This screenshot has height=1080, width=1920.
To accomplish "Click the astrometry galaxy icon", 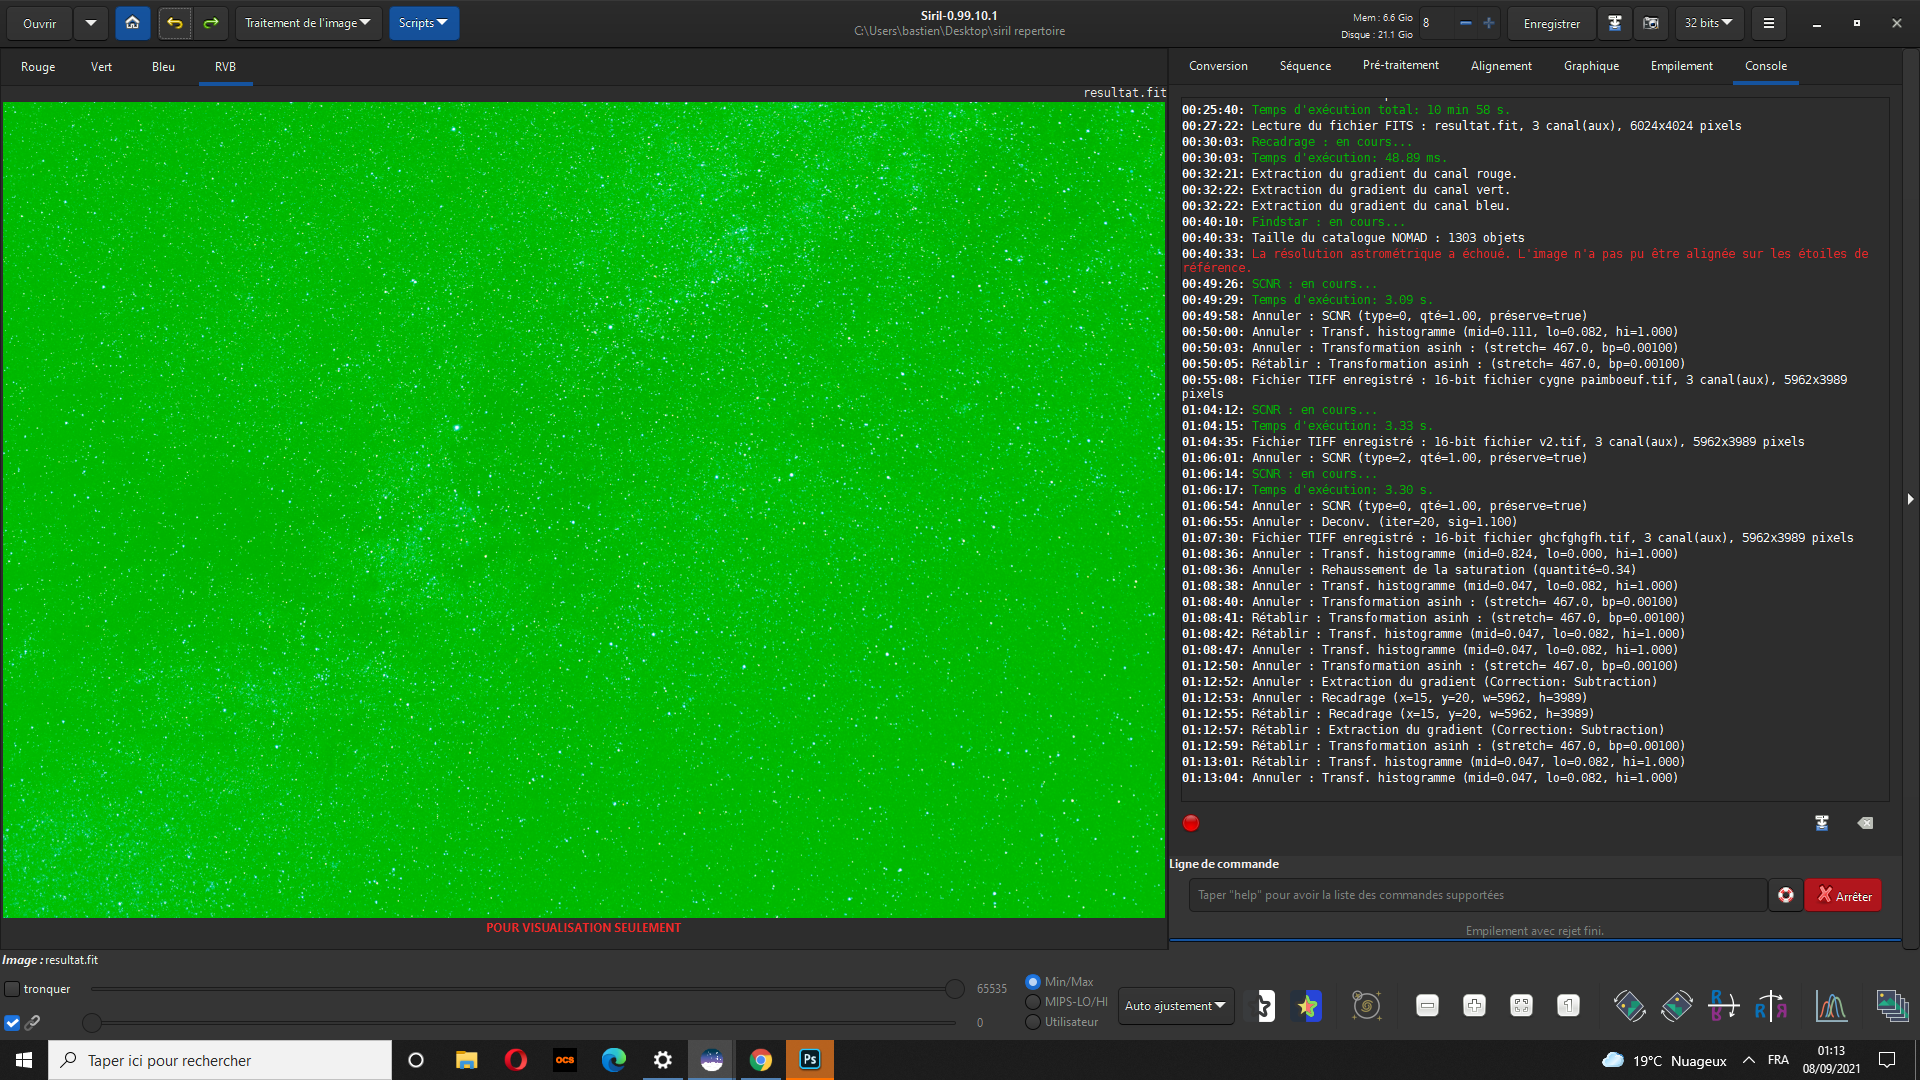I will coord(1366,1006).
